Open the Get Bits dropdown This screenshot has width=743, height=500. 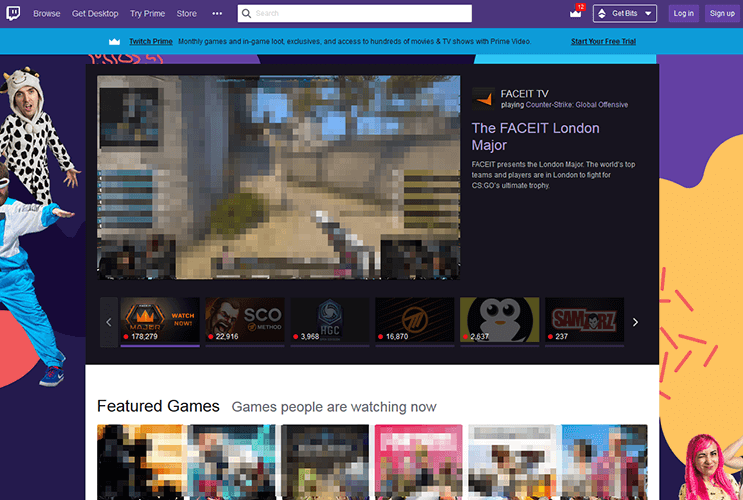pos(625,13)
